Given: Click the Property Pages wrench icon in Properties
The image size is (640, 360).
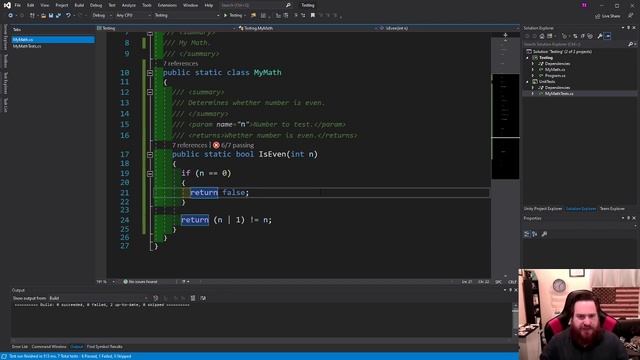Looking at the screenshot, I should point(544,234).
